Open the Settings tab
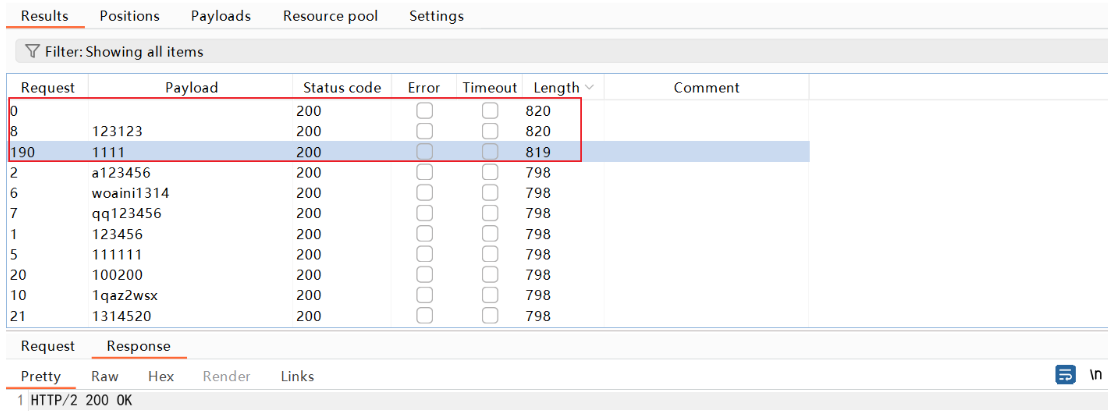Screen dimensions: 1108x411 436,16
